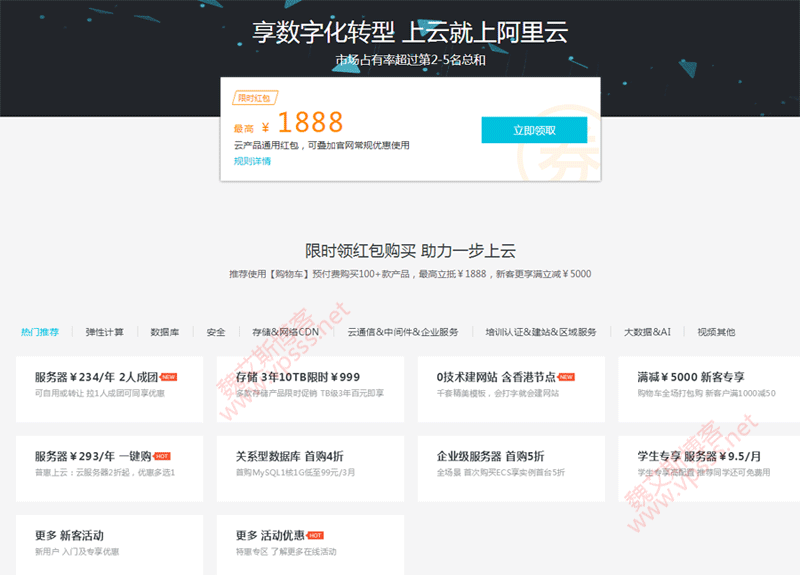This screenshot has height=575, width=800.
Task: Open 更多 新客活动 card
Action: tap(110, 545)
